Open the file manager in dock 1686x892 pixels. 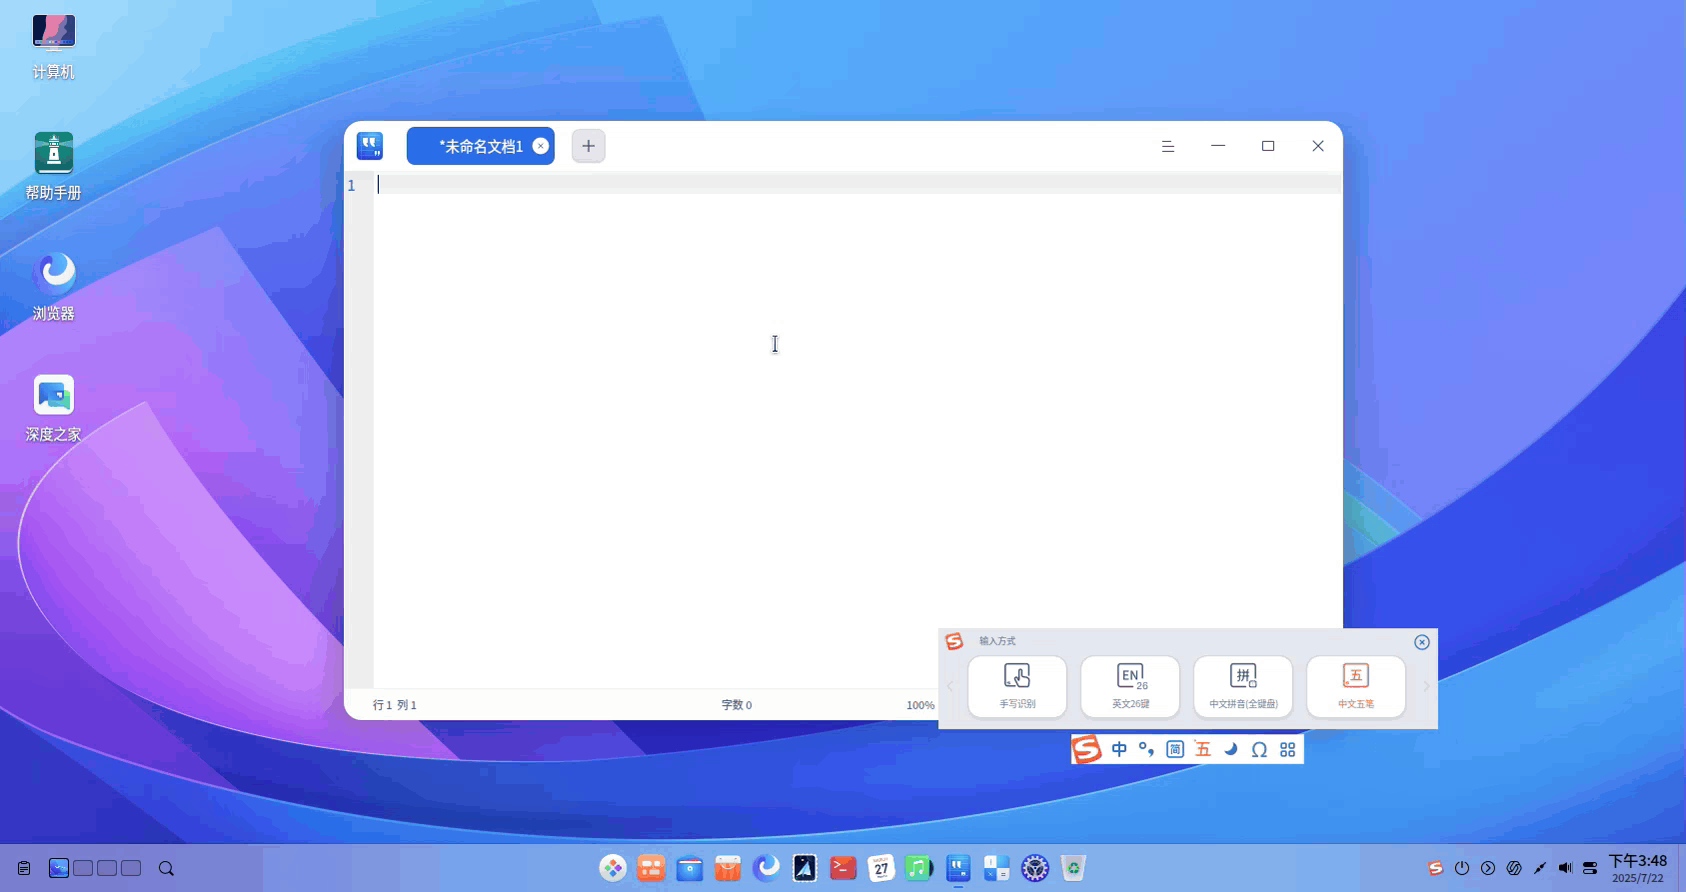click(689, 868)
